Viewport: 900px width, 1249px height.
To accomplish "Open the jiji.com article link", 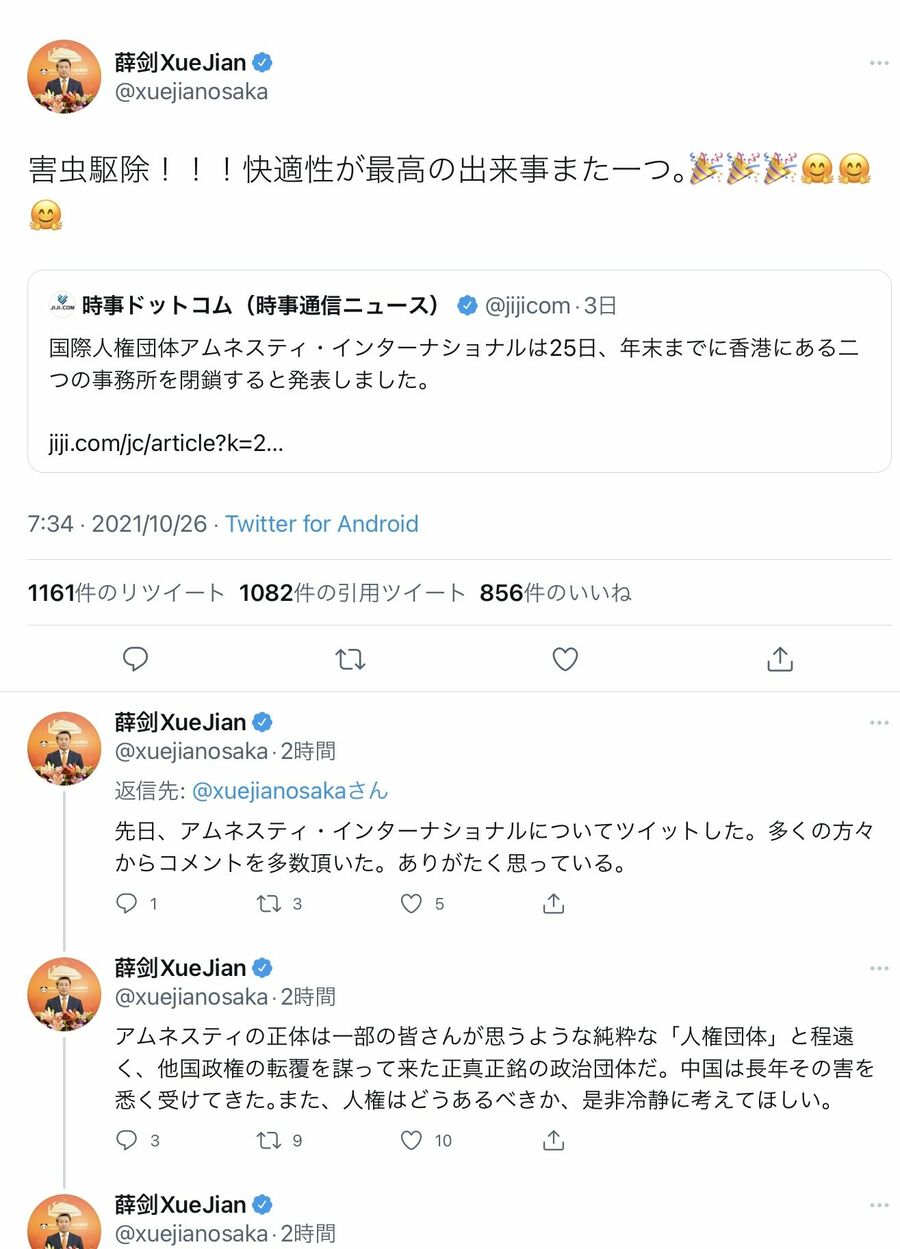I will [x=166, y=443].
